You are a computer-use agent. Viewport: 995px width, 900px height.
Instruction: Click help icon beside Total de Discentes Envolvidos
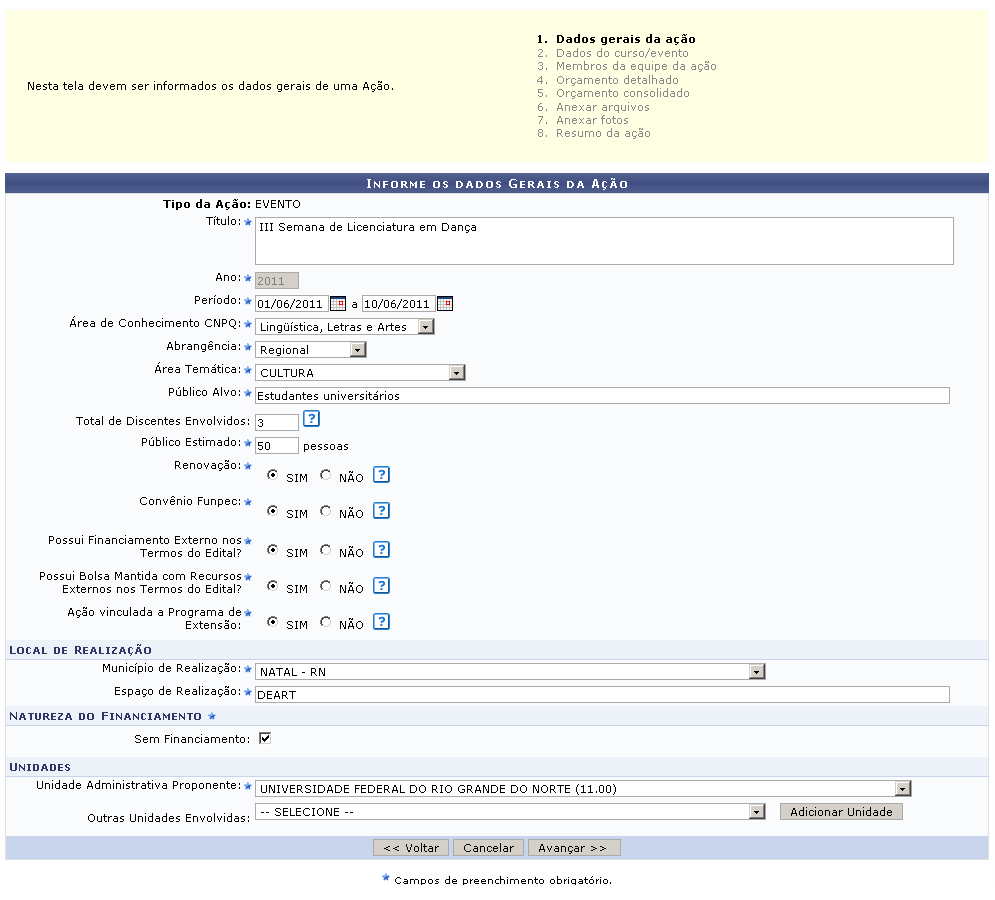point(311,419)
